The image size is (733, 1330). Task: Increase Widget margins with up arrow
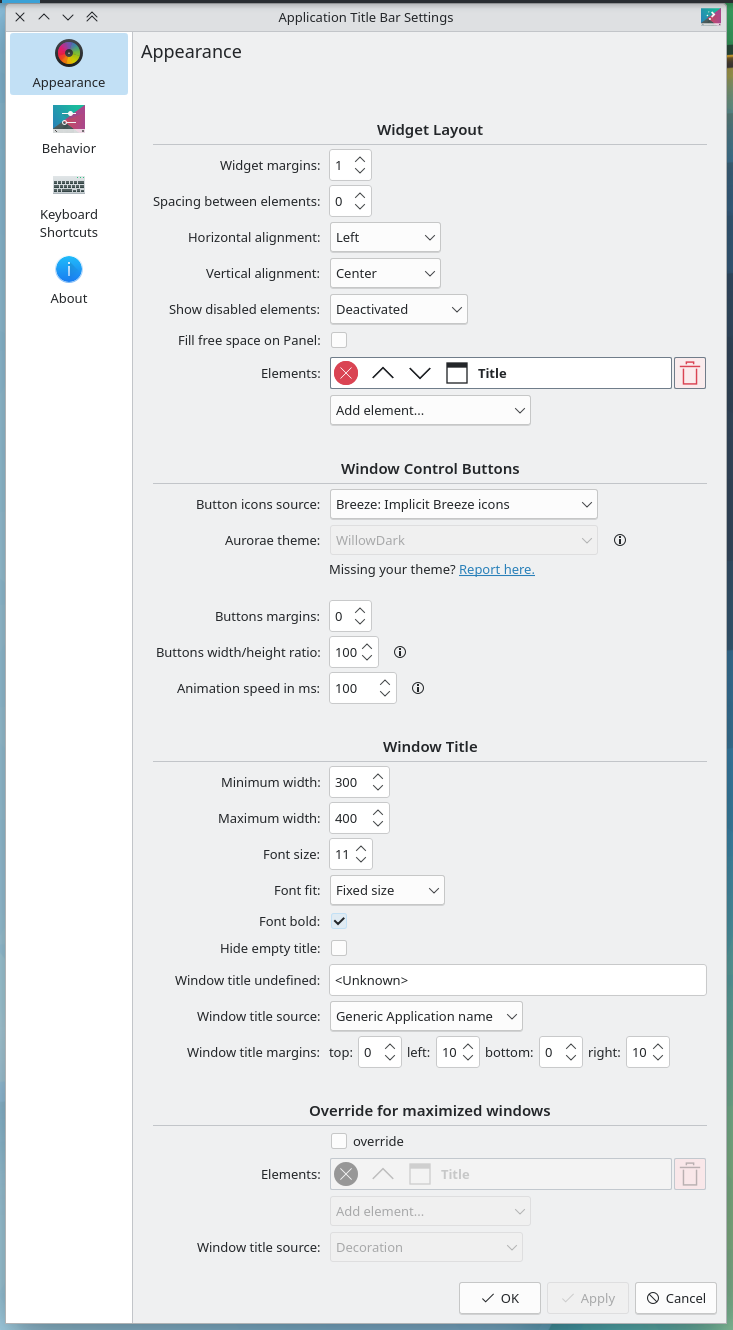pyautogui.click(x=360, y=158)
